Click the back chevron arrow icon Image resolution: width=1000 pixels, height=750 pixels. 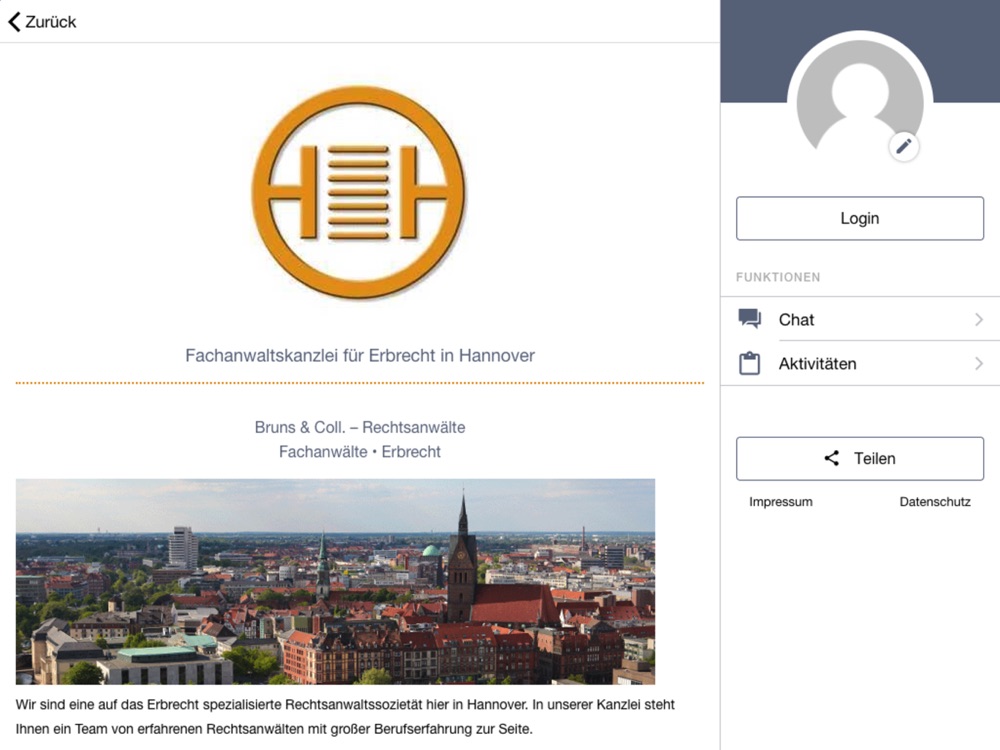tap(14, 21)
